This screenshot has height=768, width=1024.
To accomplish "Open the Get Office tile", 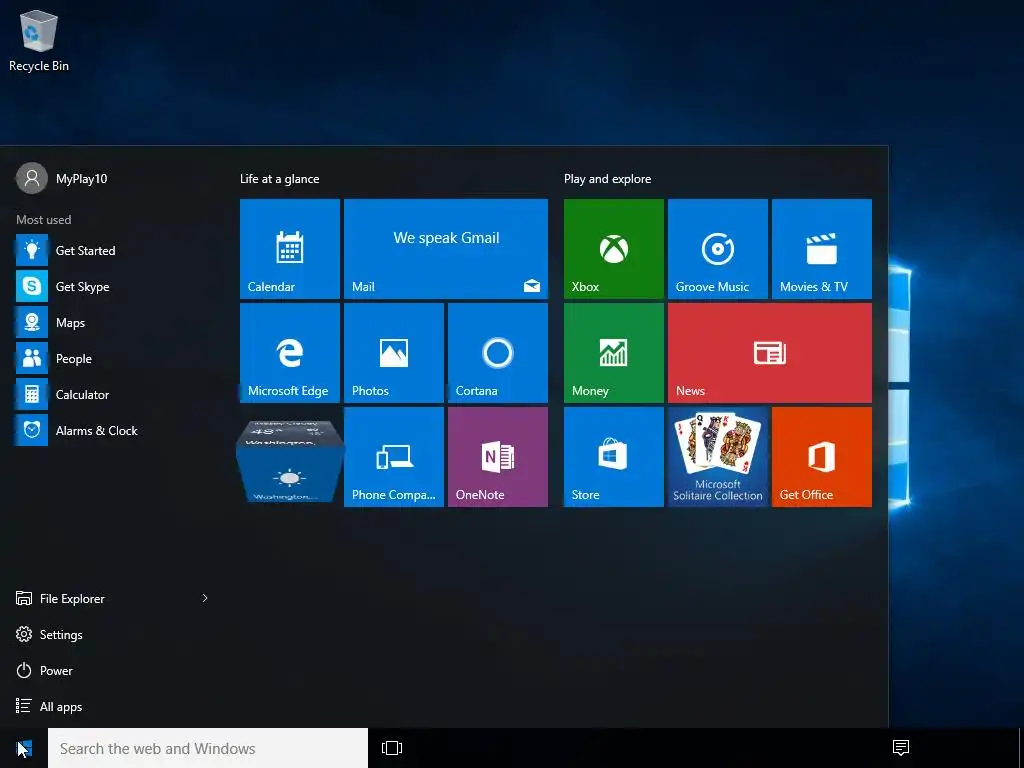I will [x=822, y=456].
